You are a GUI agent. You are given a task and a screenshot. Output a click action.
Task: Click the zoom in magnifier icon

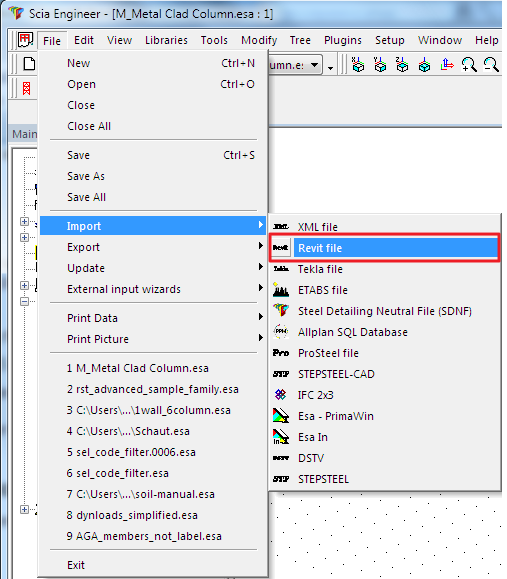[469, 65]
